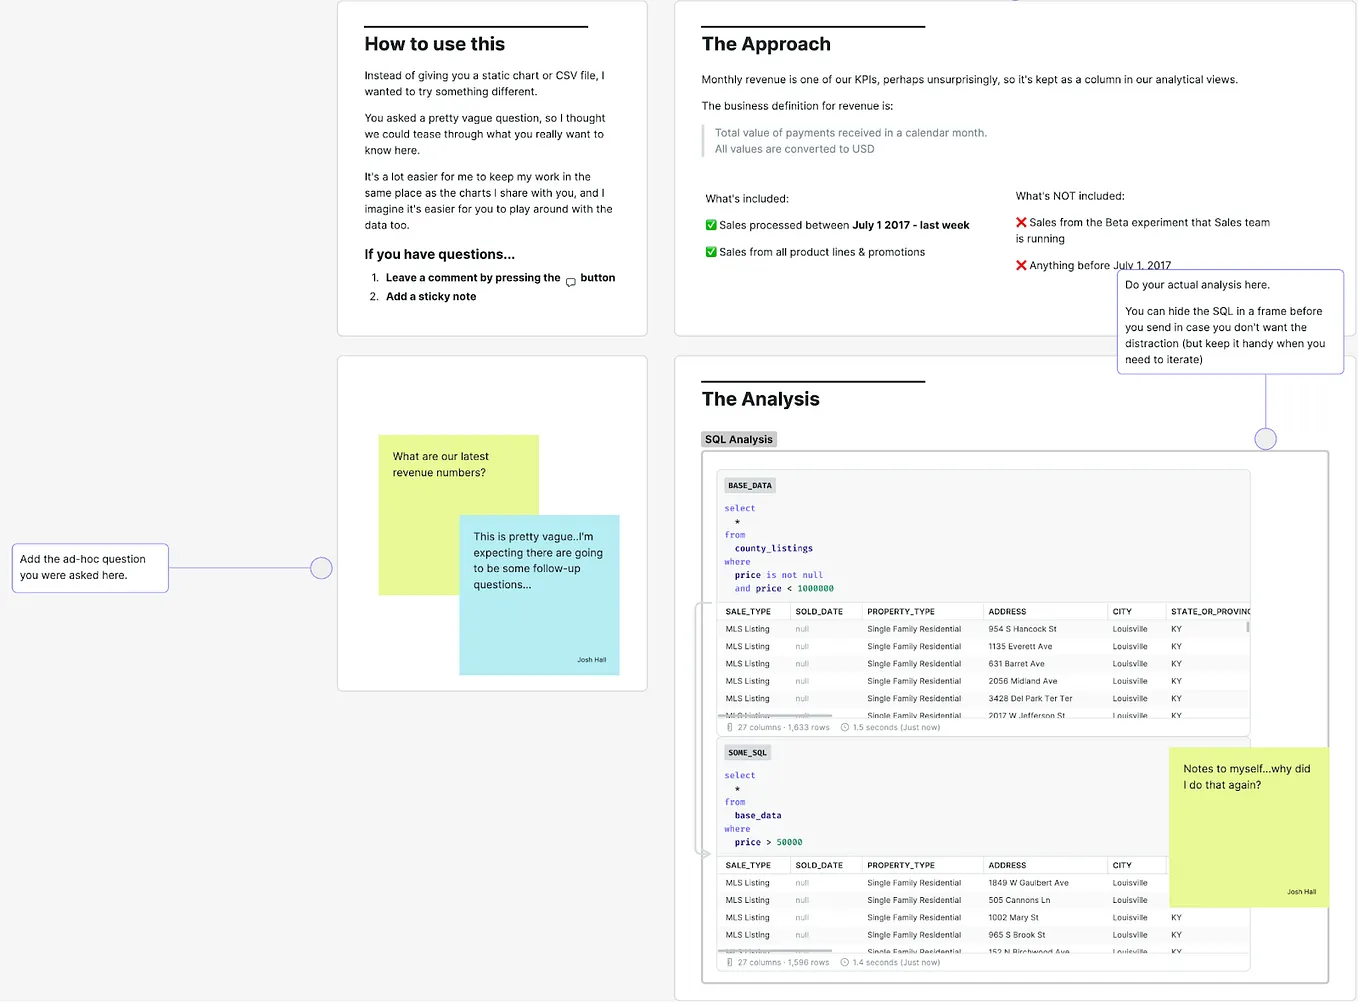Select the ADDRESS column header in the results table
This screenshot has height=1003, width=1358.
tap(1006, 611)
